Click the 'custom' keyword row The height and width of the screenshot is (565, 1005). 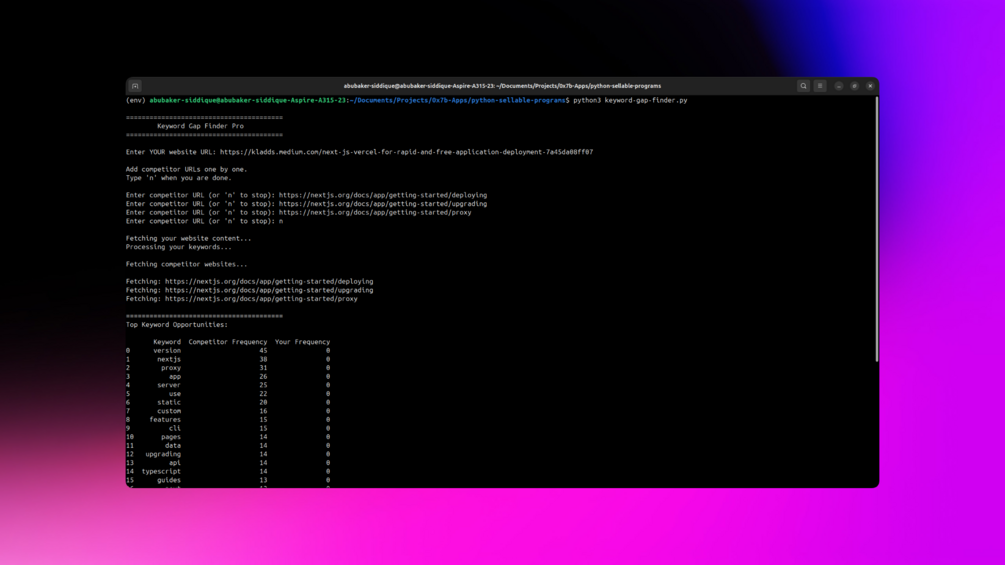228,411
